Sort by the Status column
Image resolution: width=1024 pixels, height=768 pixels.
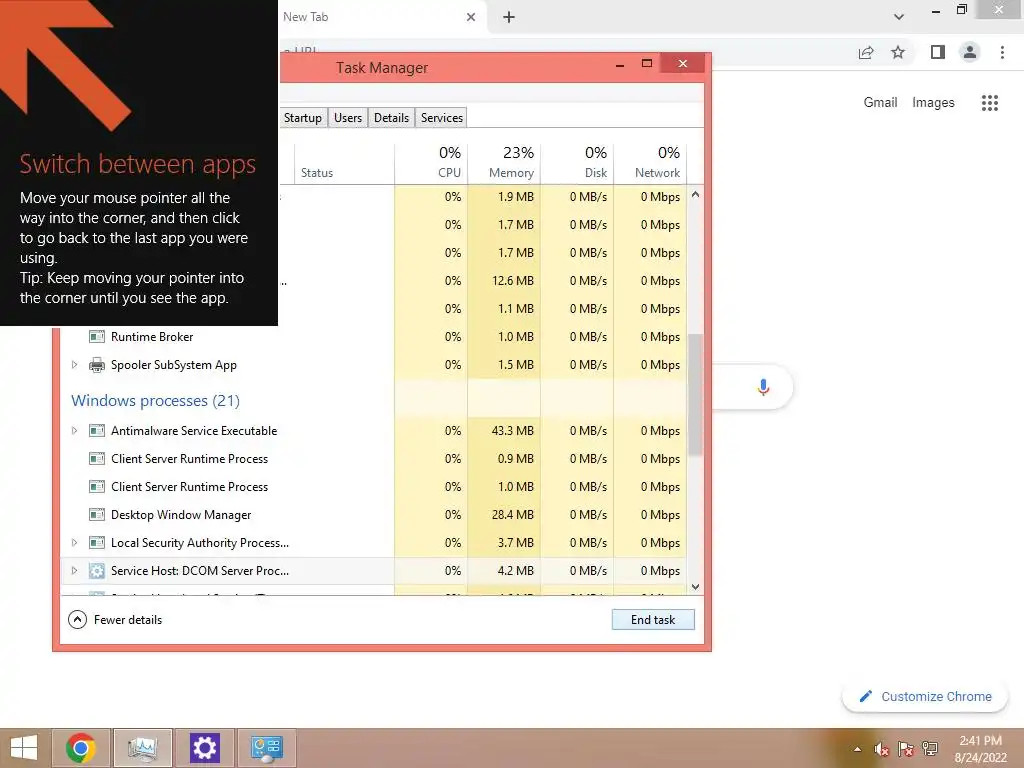344,164
